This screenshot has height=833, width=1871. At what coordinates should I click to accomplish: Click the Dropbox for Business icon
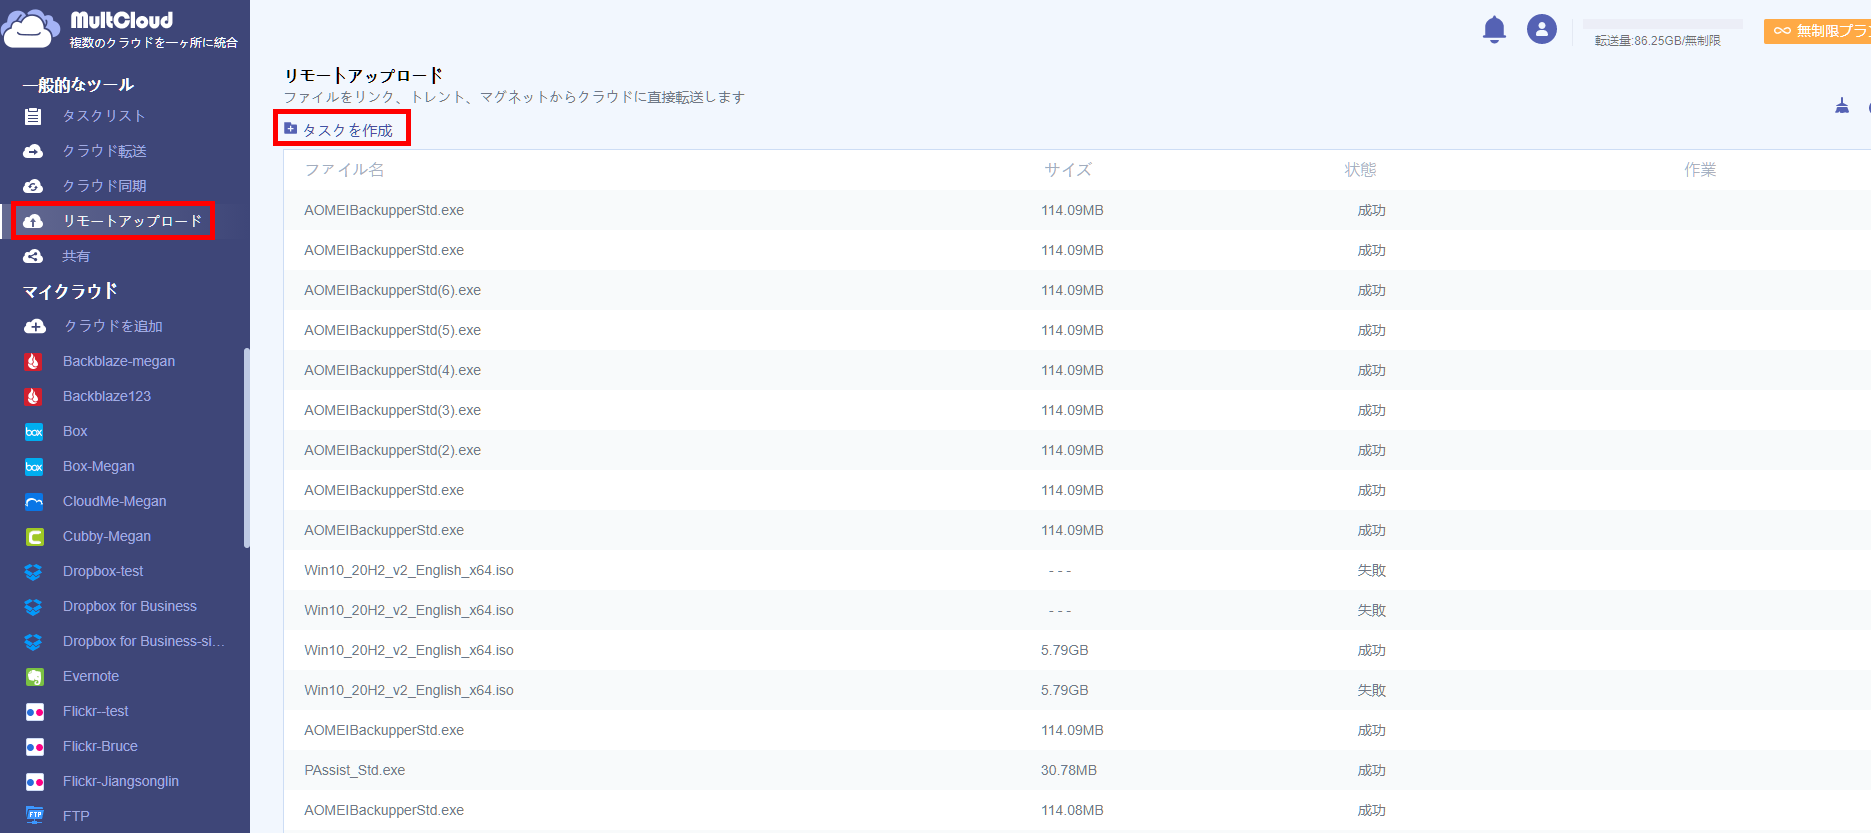click(x=33, y=607)
